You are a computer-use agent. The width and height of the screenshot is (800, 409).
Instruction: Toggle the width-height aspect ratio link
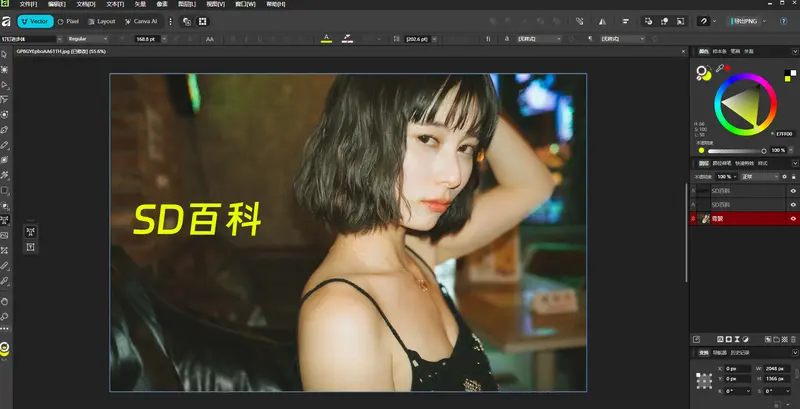[796, 373]
